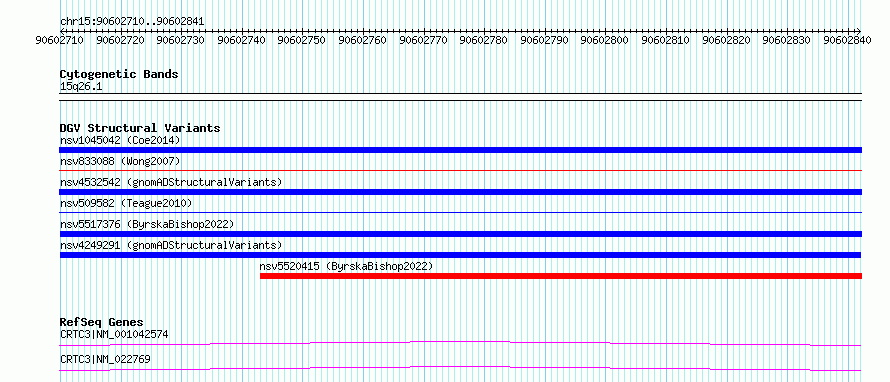This screenshot has height=382, width=890.
Task: Click the DGV Structural Variants track title
Action: [x=140, y=128]
